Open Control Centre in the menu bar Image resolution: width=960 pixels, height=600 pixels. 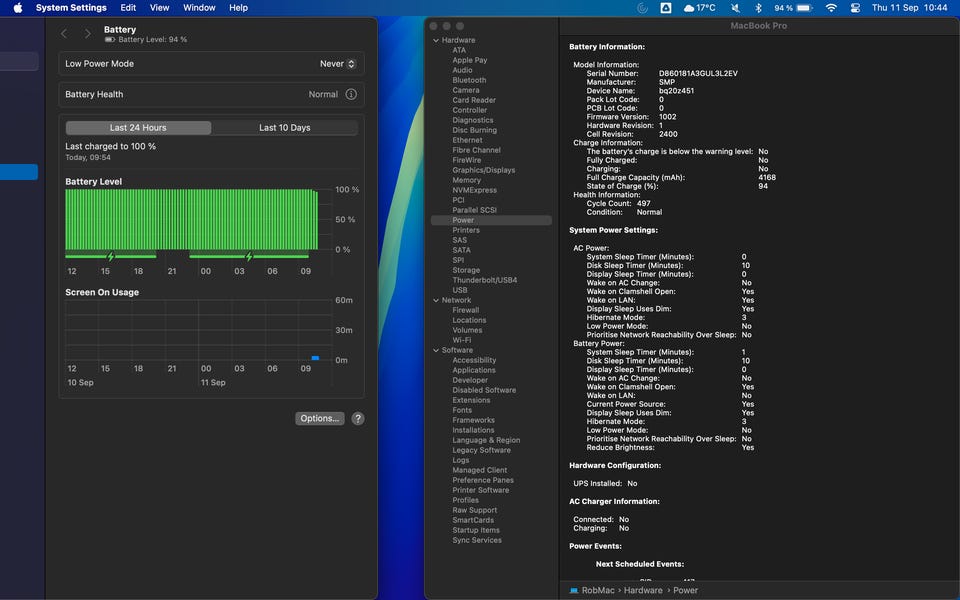(x=855, y=8)
